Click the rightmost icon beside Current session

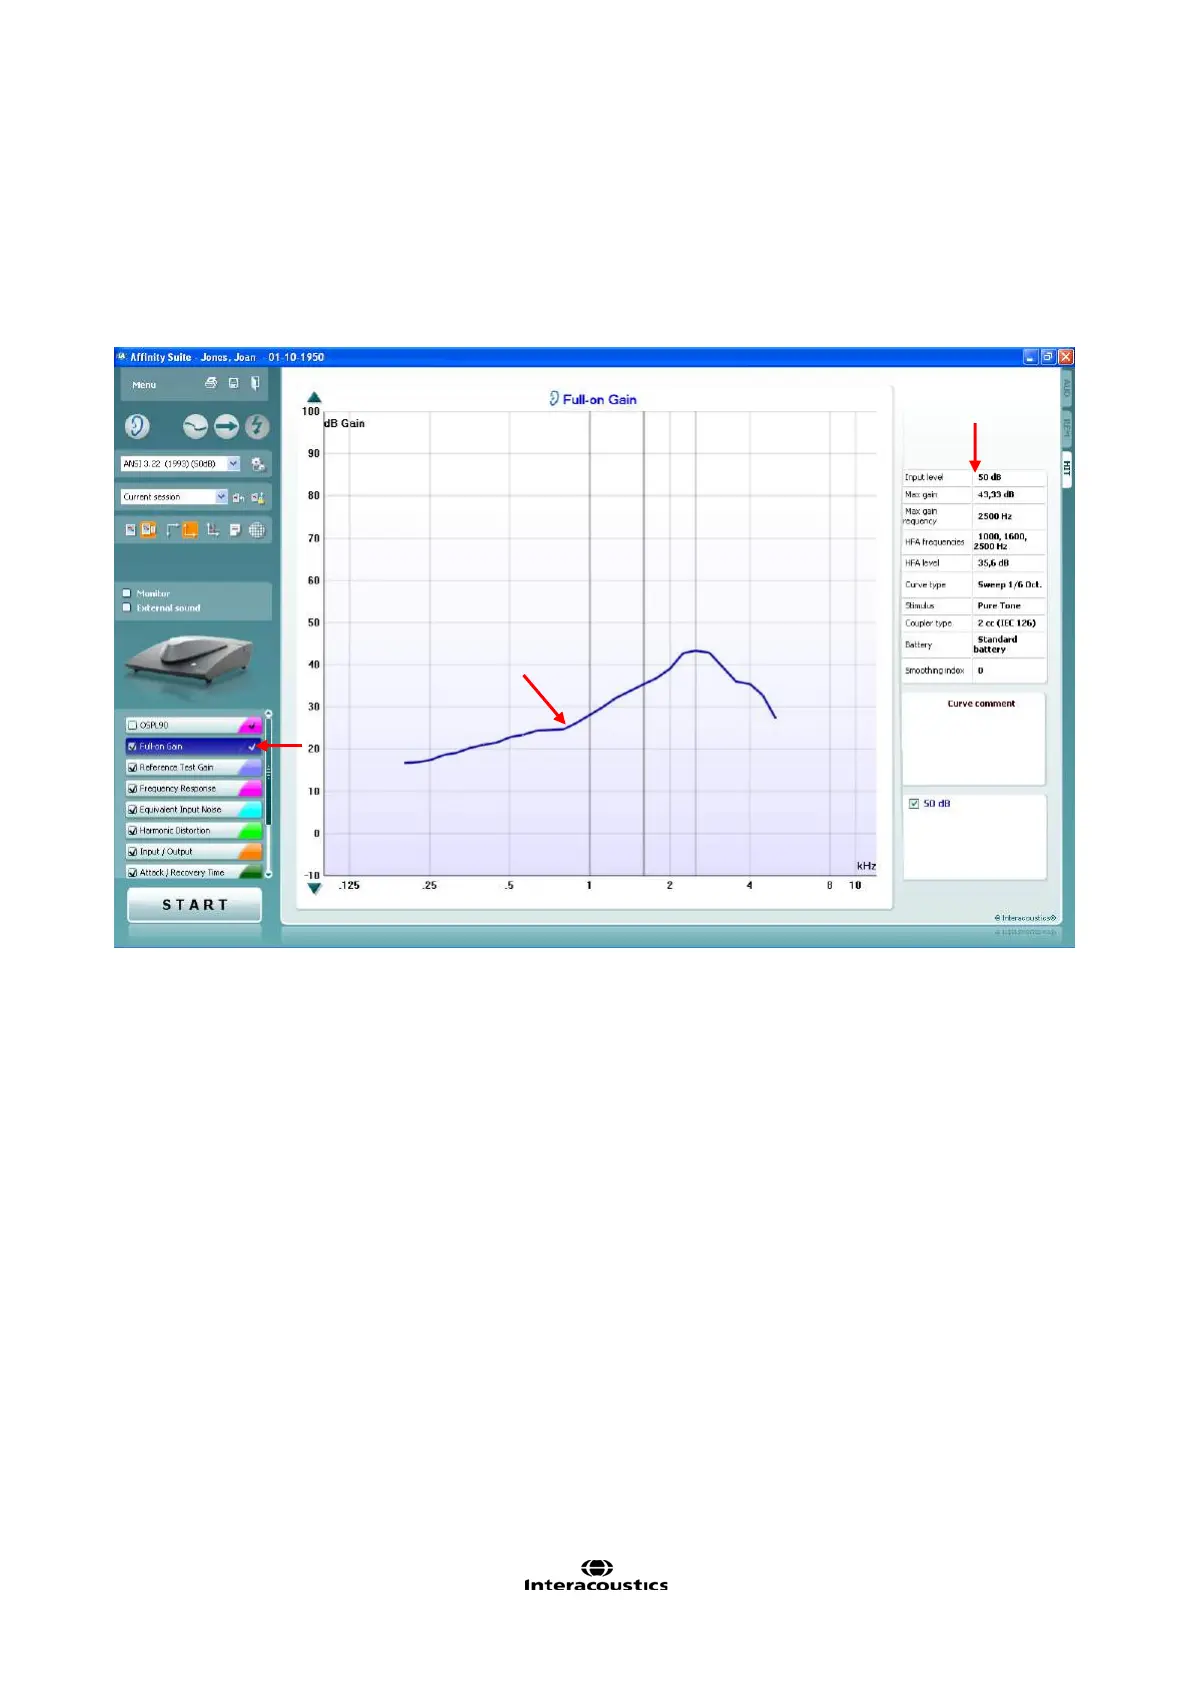(x=258, y=497)
